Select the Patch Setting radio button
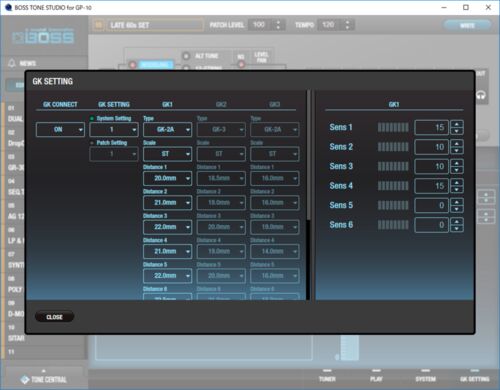Screen dimensions: 500x390 click(92, 143)
